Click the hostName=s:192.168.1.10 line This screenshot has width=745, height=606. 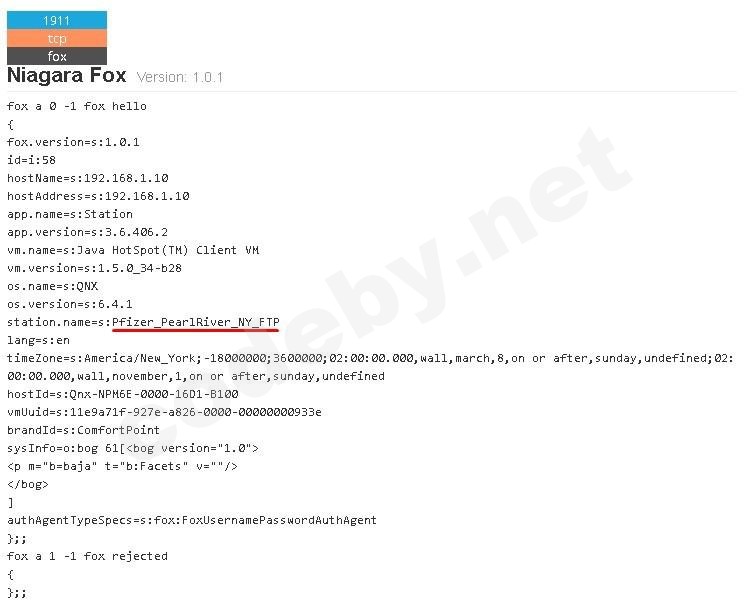pyautogui.click(x=88, y=178)
